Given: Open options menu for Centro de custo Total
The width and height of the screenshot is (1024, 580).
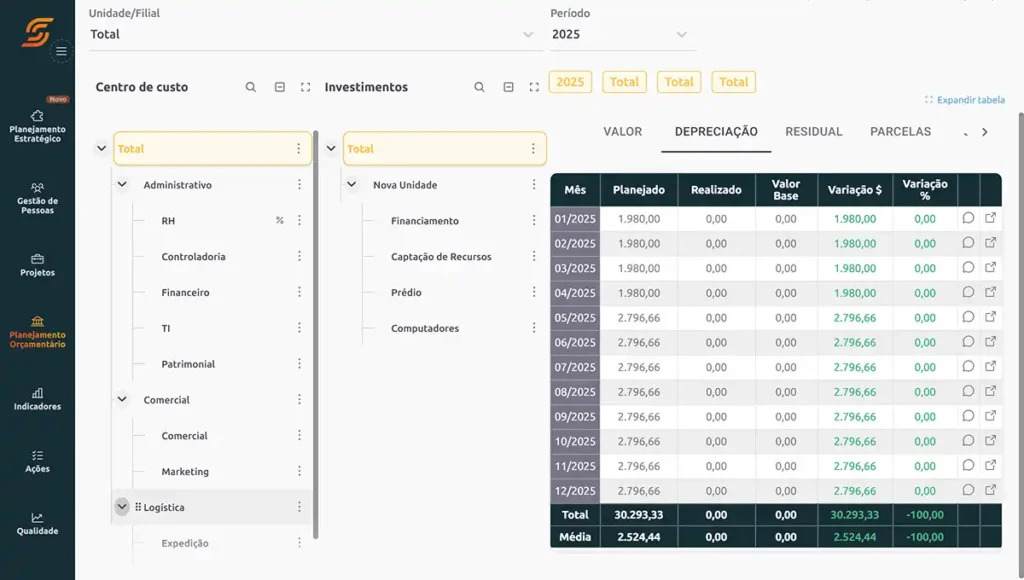Looking at the screenshot, I should tap(298, 148).
